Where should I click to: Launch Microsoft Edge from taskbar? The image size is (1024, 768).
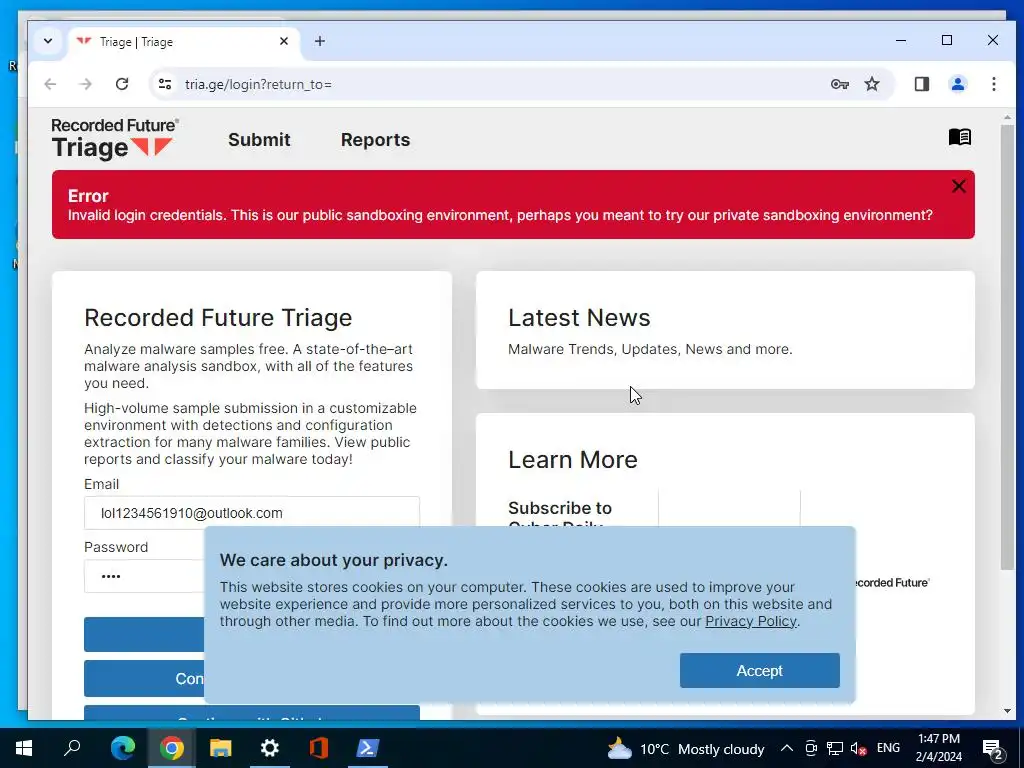pos(122,748)
